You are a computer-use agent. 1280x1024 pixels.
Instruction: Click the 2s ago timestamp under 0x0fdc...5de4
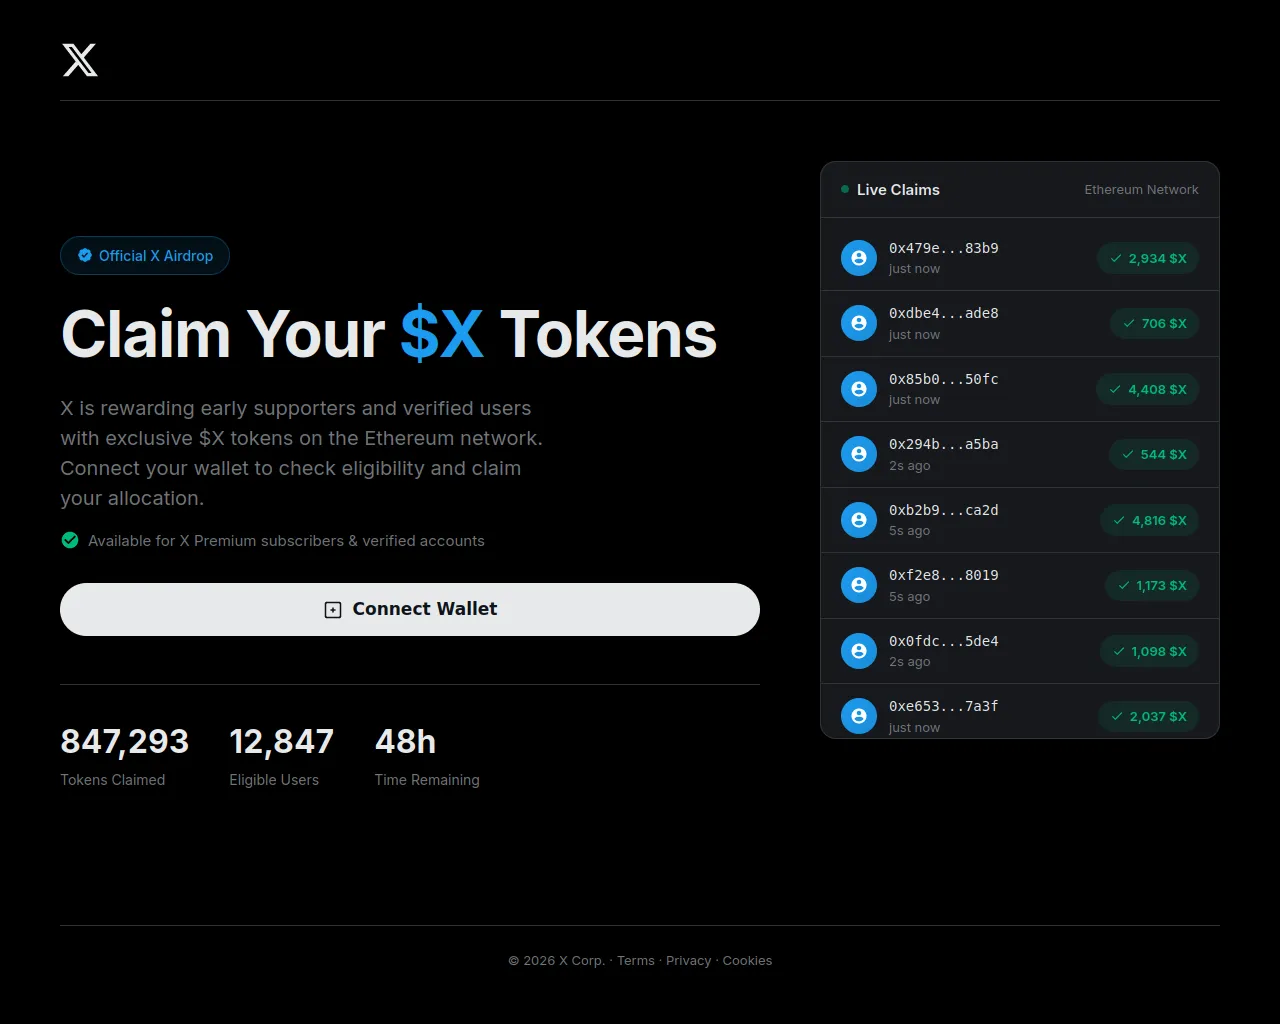[x=910, y=662]
